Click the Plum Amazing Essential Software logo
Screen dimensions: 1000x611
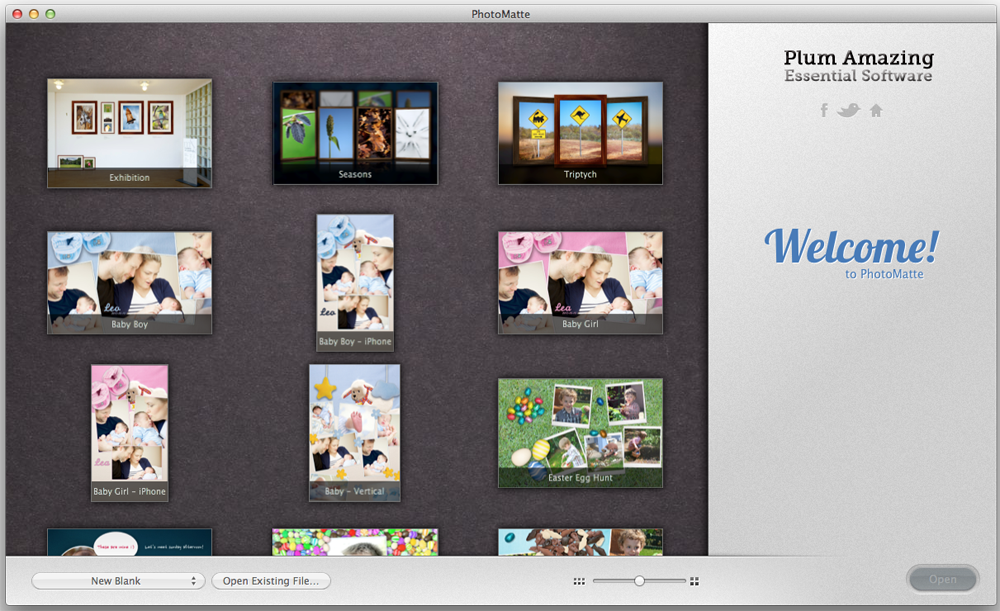[x=858, y=67]
